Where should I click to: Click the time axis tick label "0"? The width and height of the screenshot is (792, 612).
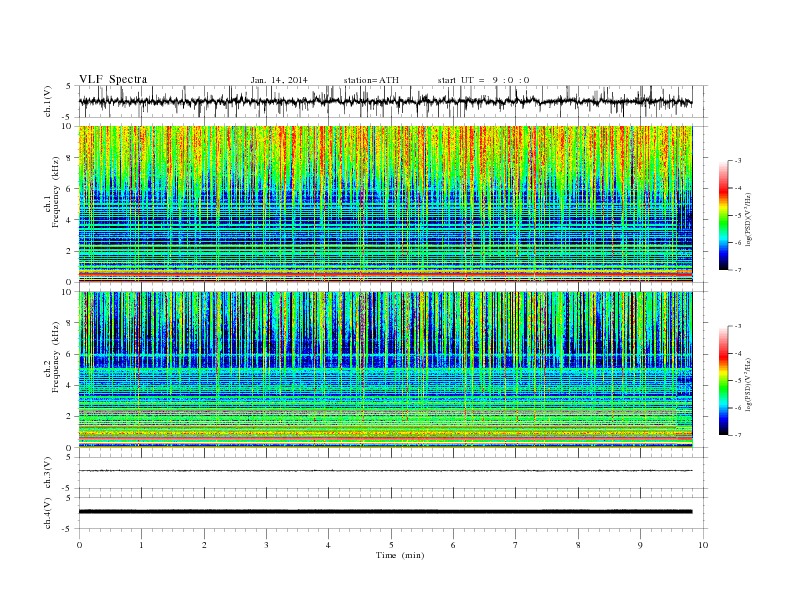[x=79, y=545]
